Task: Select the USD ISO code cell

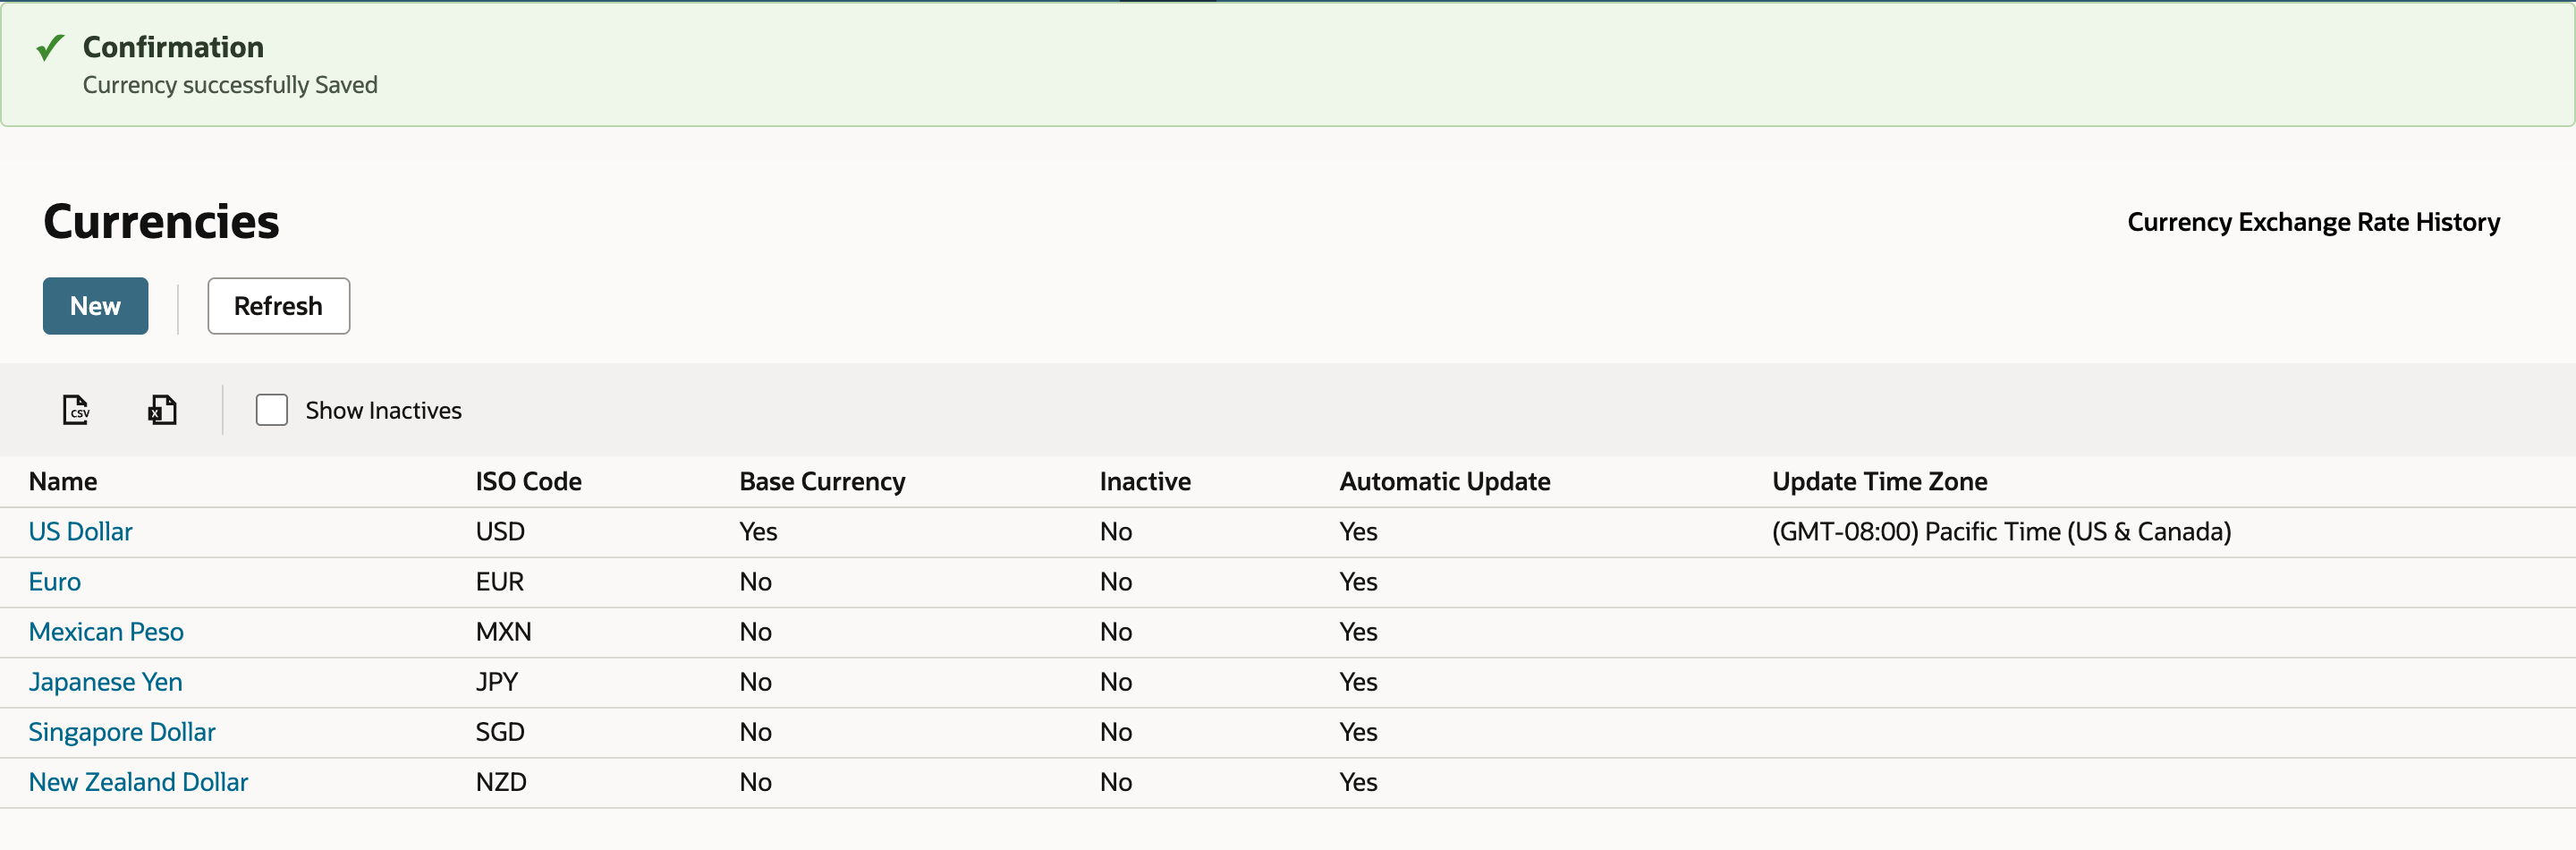Action: (x=500, y=532)
